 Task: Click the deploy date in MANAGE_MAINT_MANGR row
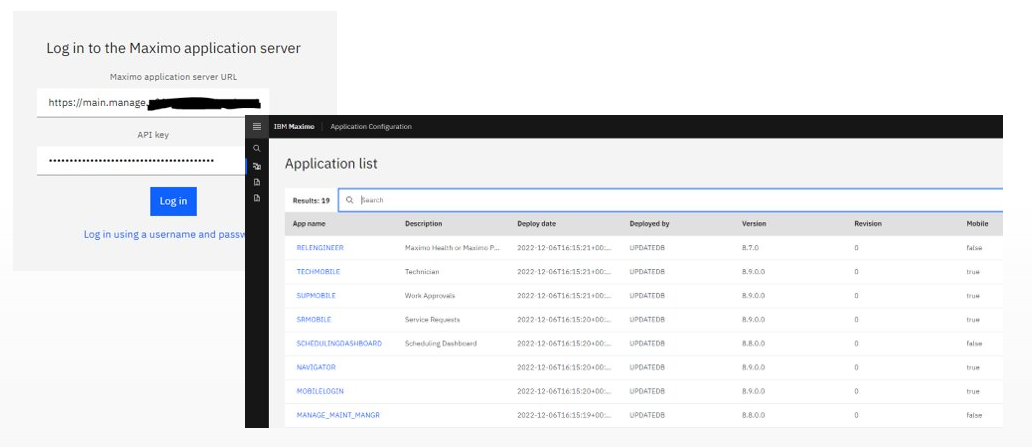[x=564, y=415]
